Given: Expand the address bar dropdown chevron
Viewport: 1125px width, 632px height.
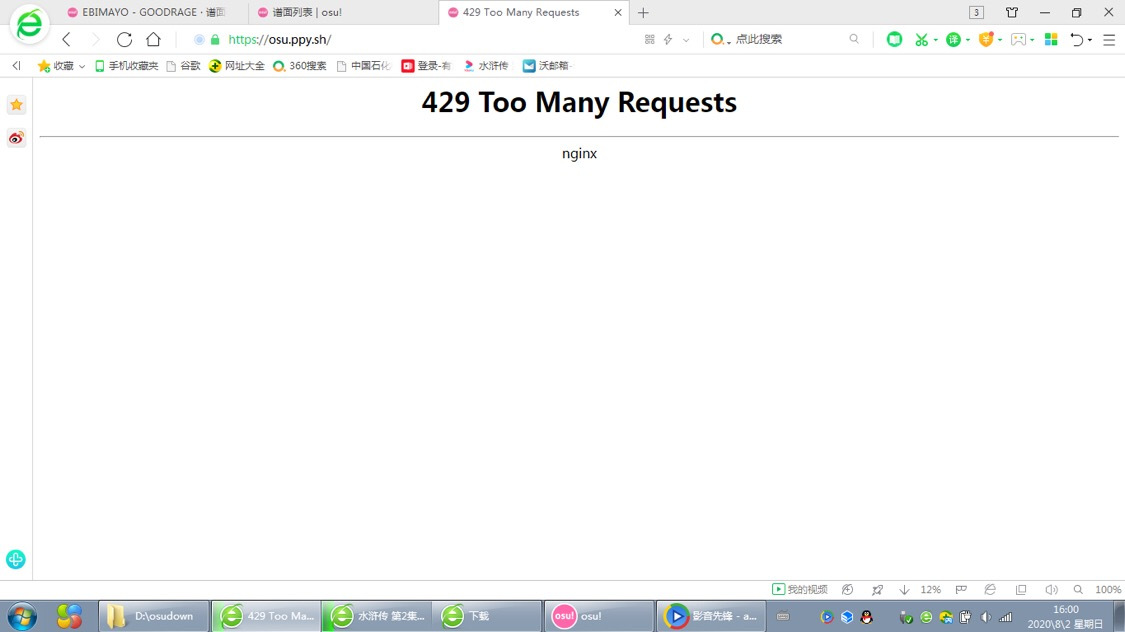Looking at the screenshot, I should (x=686, y=40).
